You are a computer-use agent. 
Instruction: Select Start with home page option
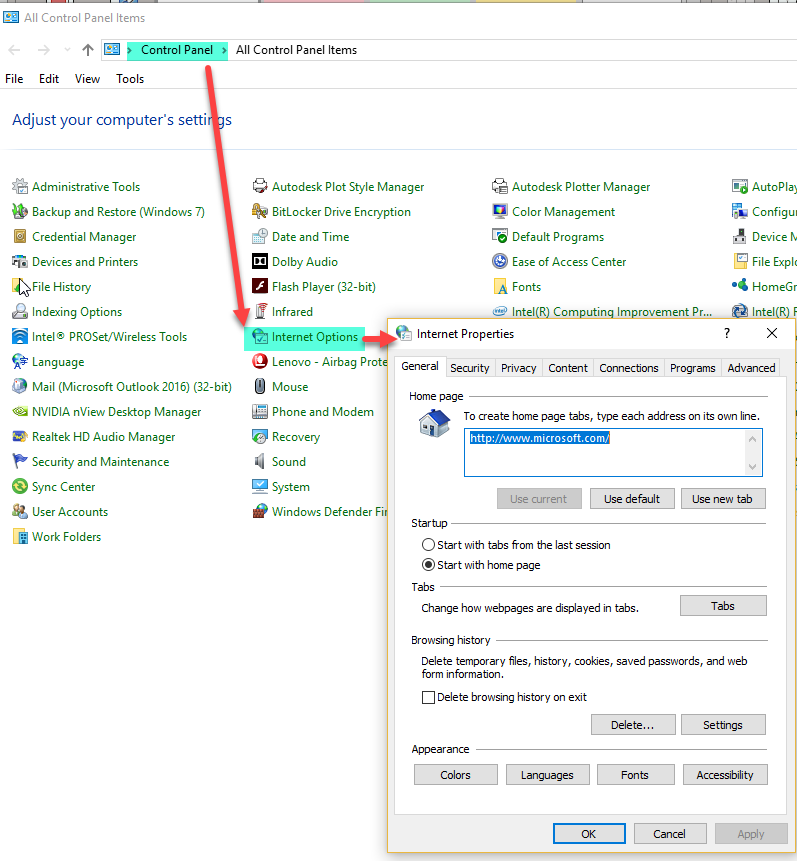[428, 564]
